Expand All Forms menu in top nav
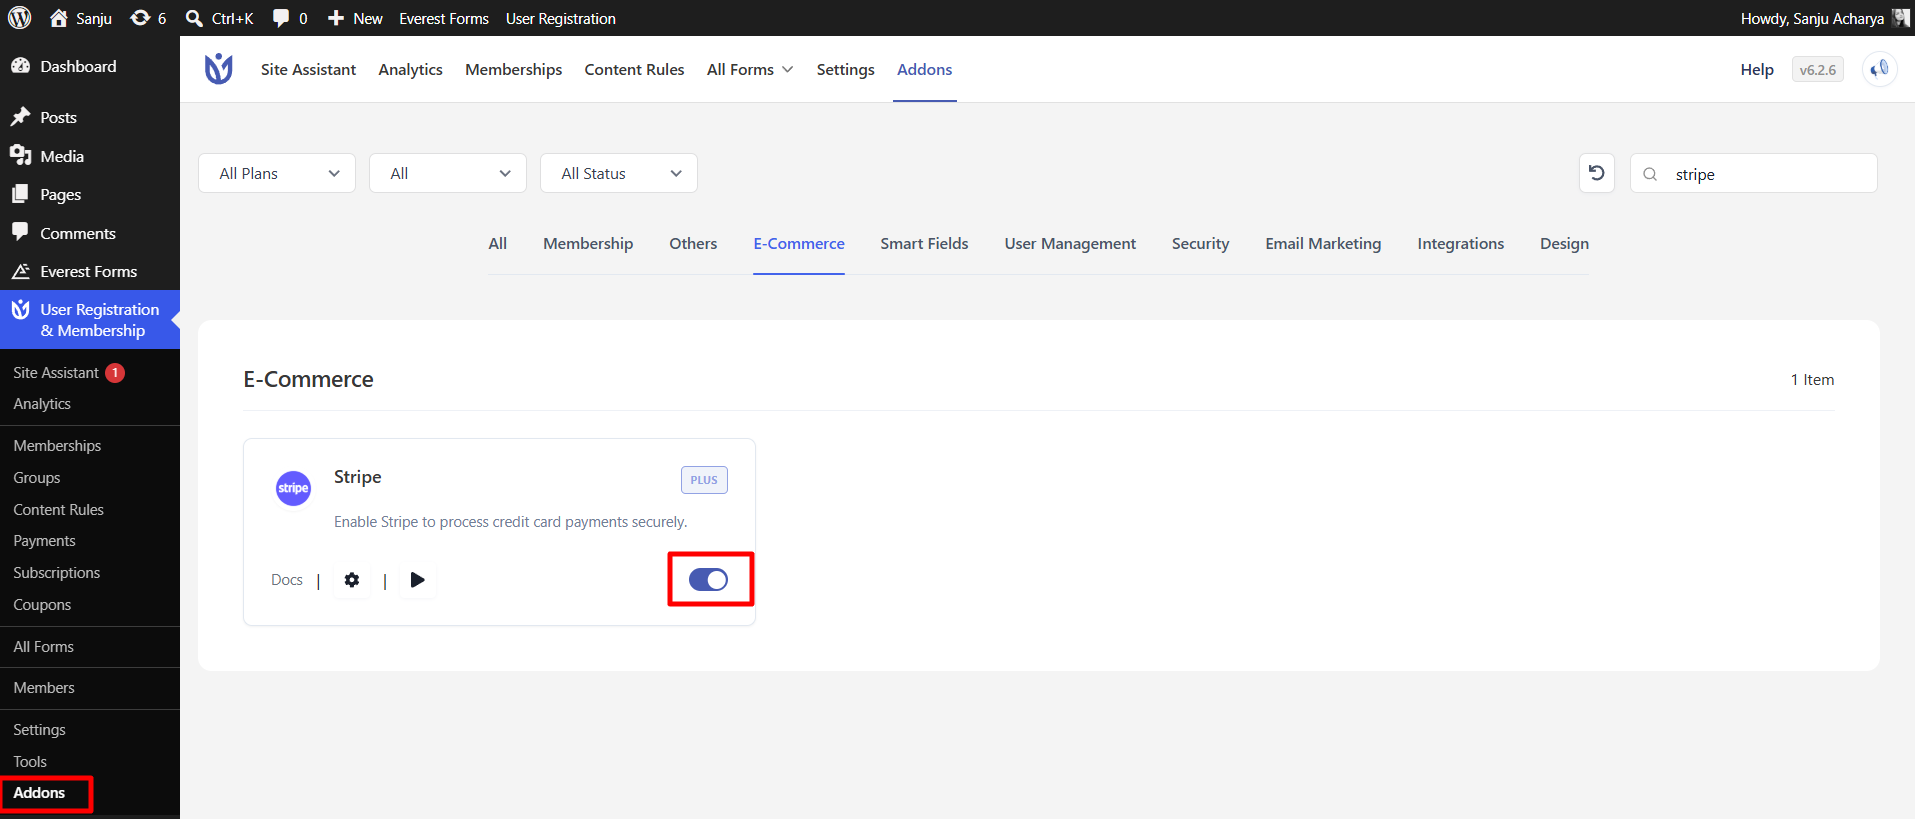Screen dimensions: 1915x819 (750, 69)
